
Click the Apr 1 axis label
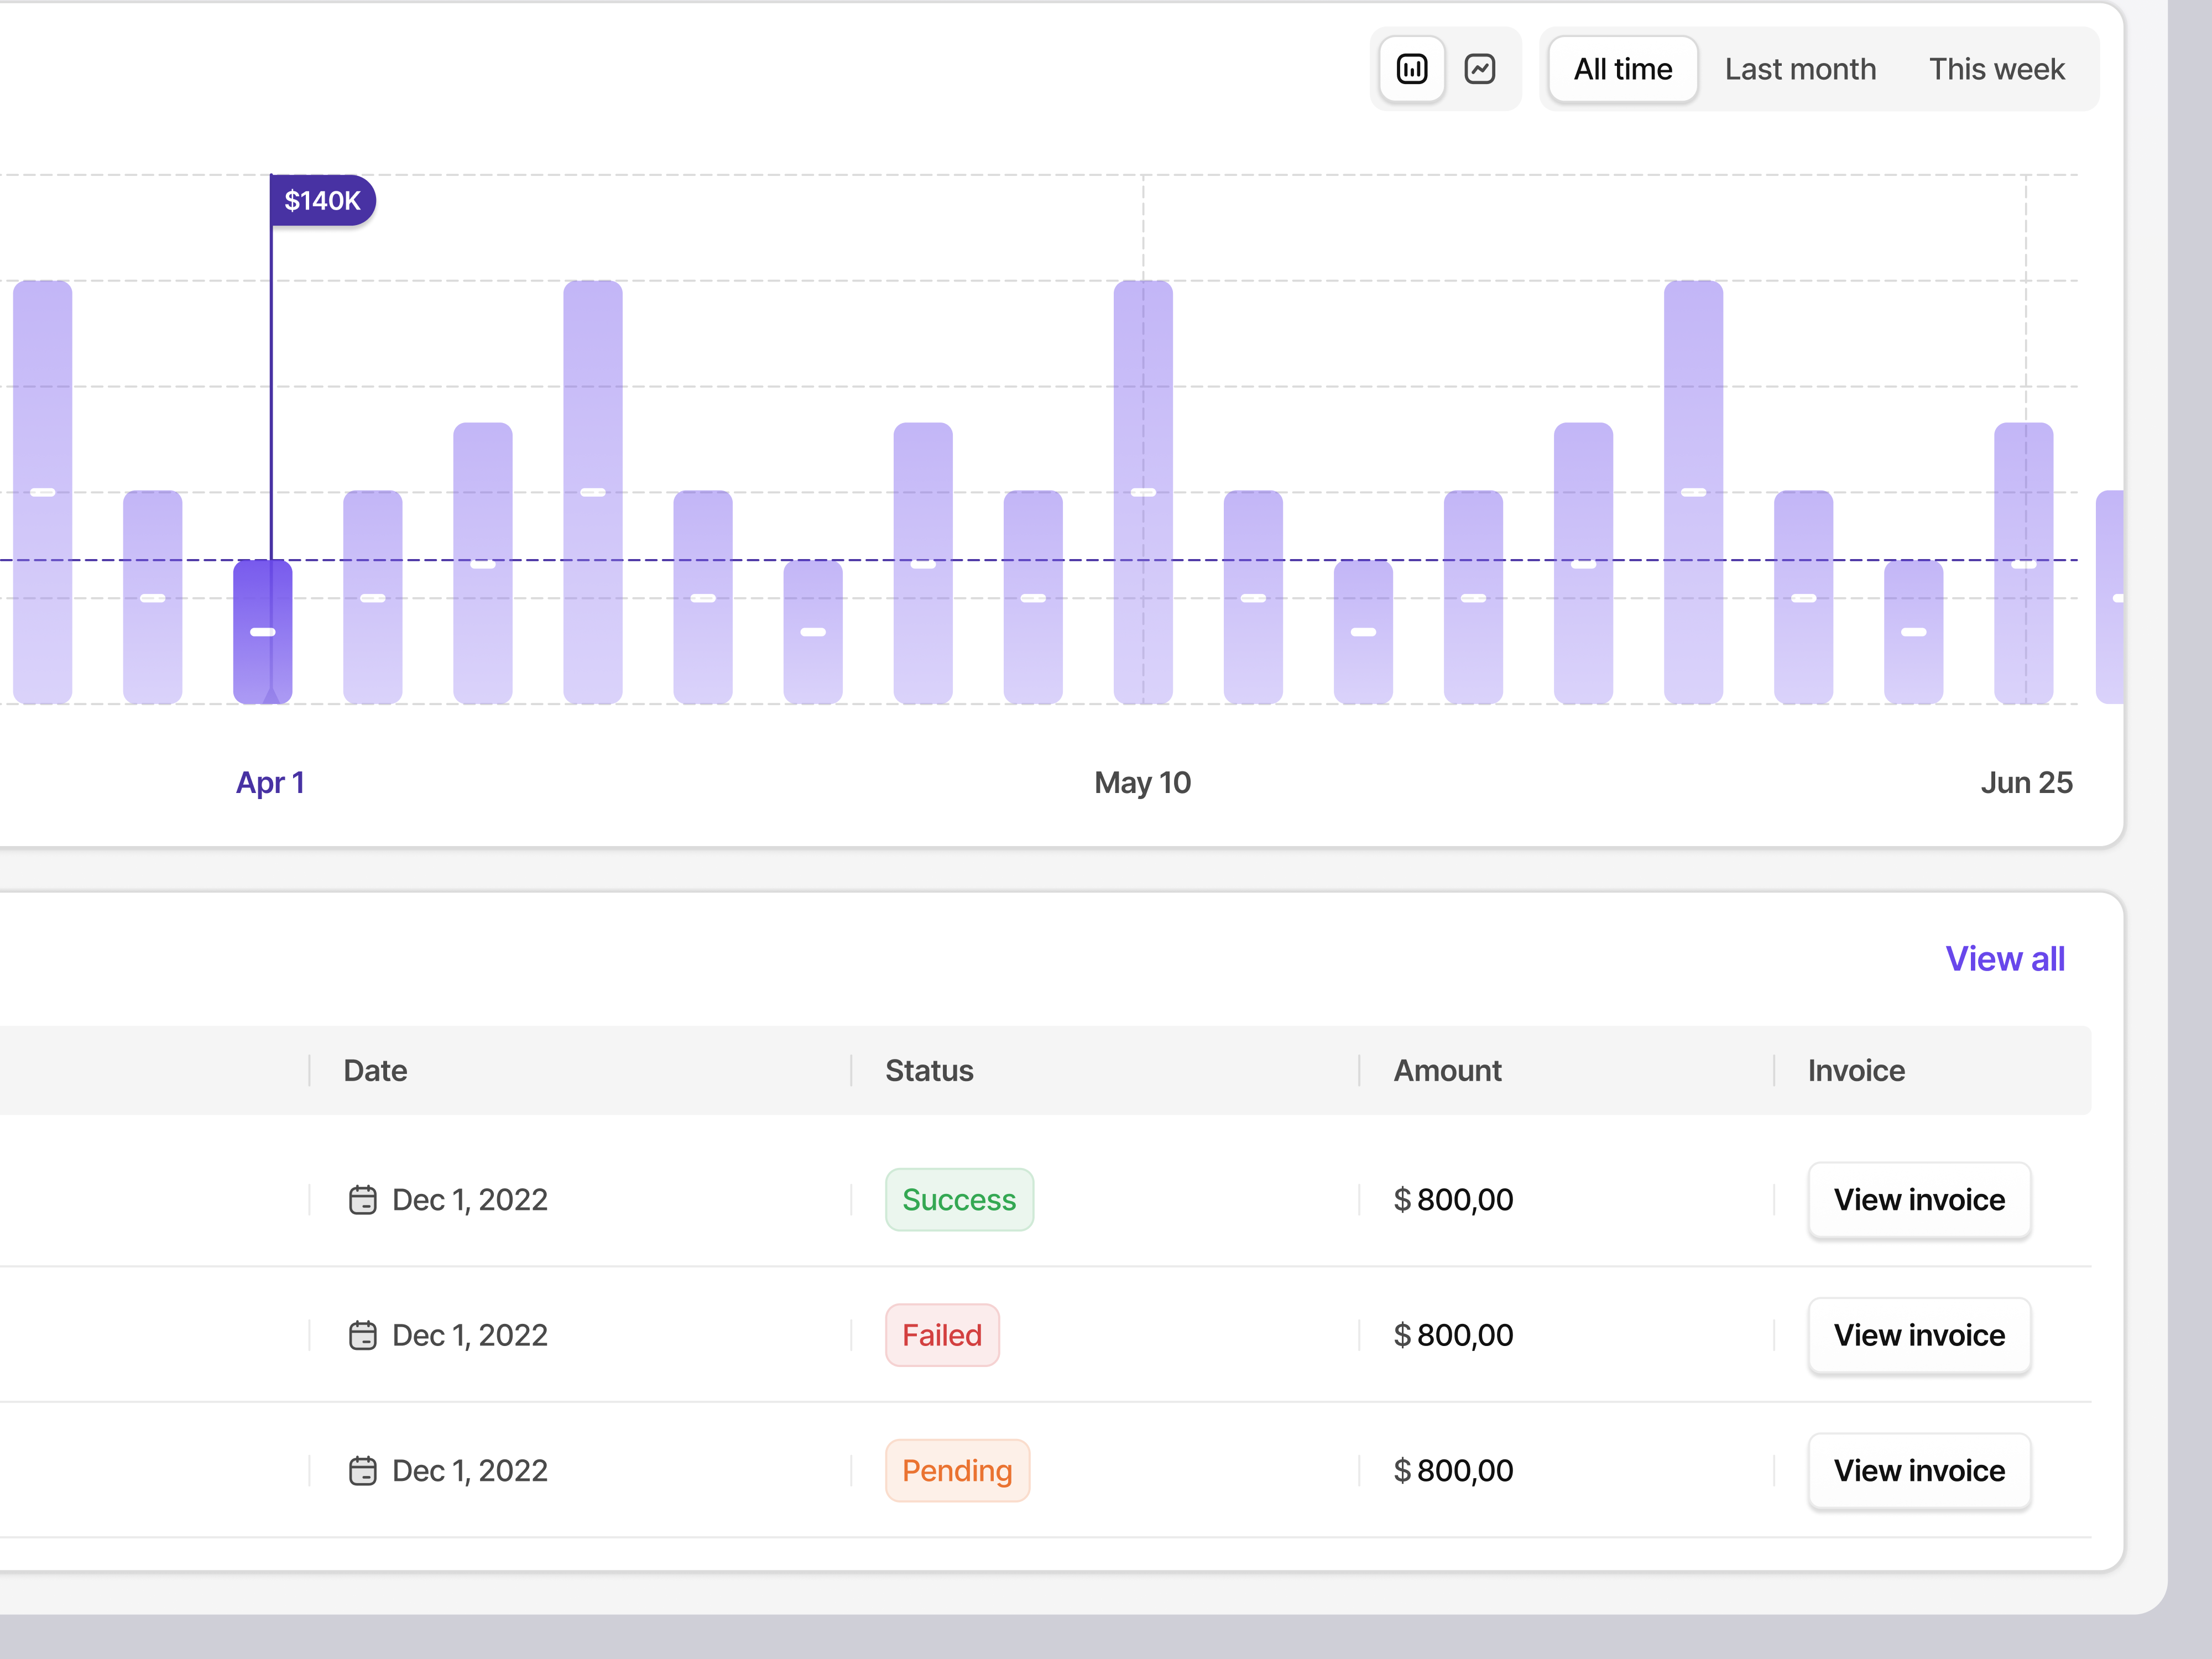click(270, 782)
